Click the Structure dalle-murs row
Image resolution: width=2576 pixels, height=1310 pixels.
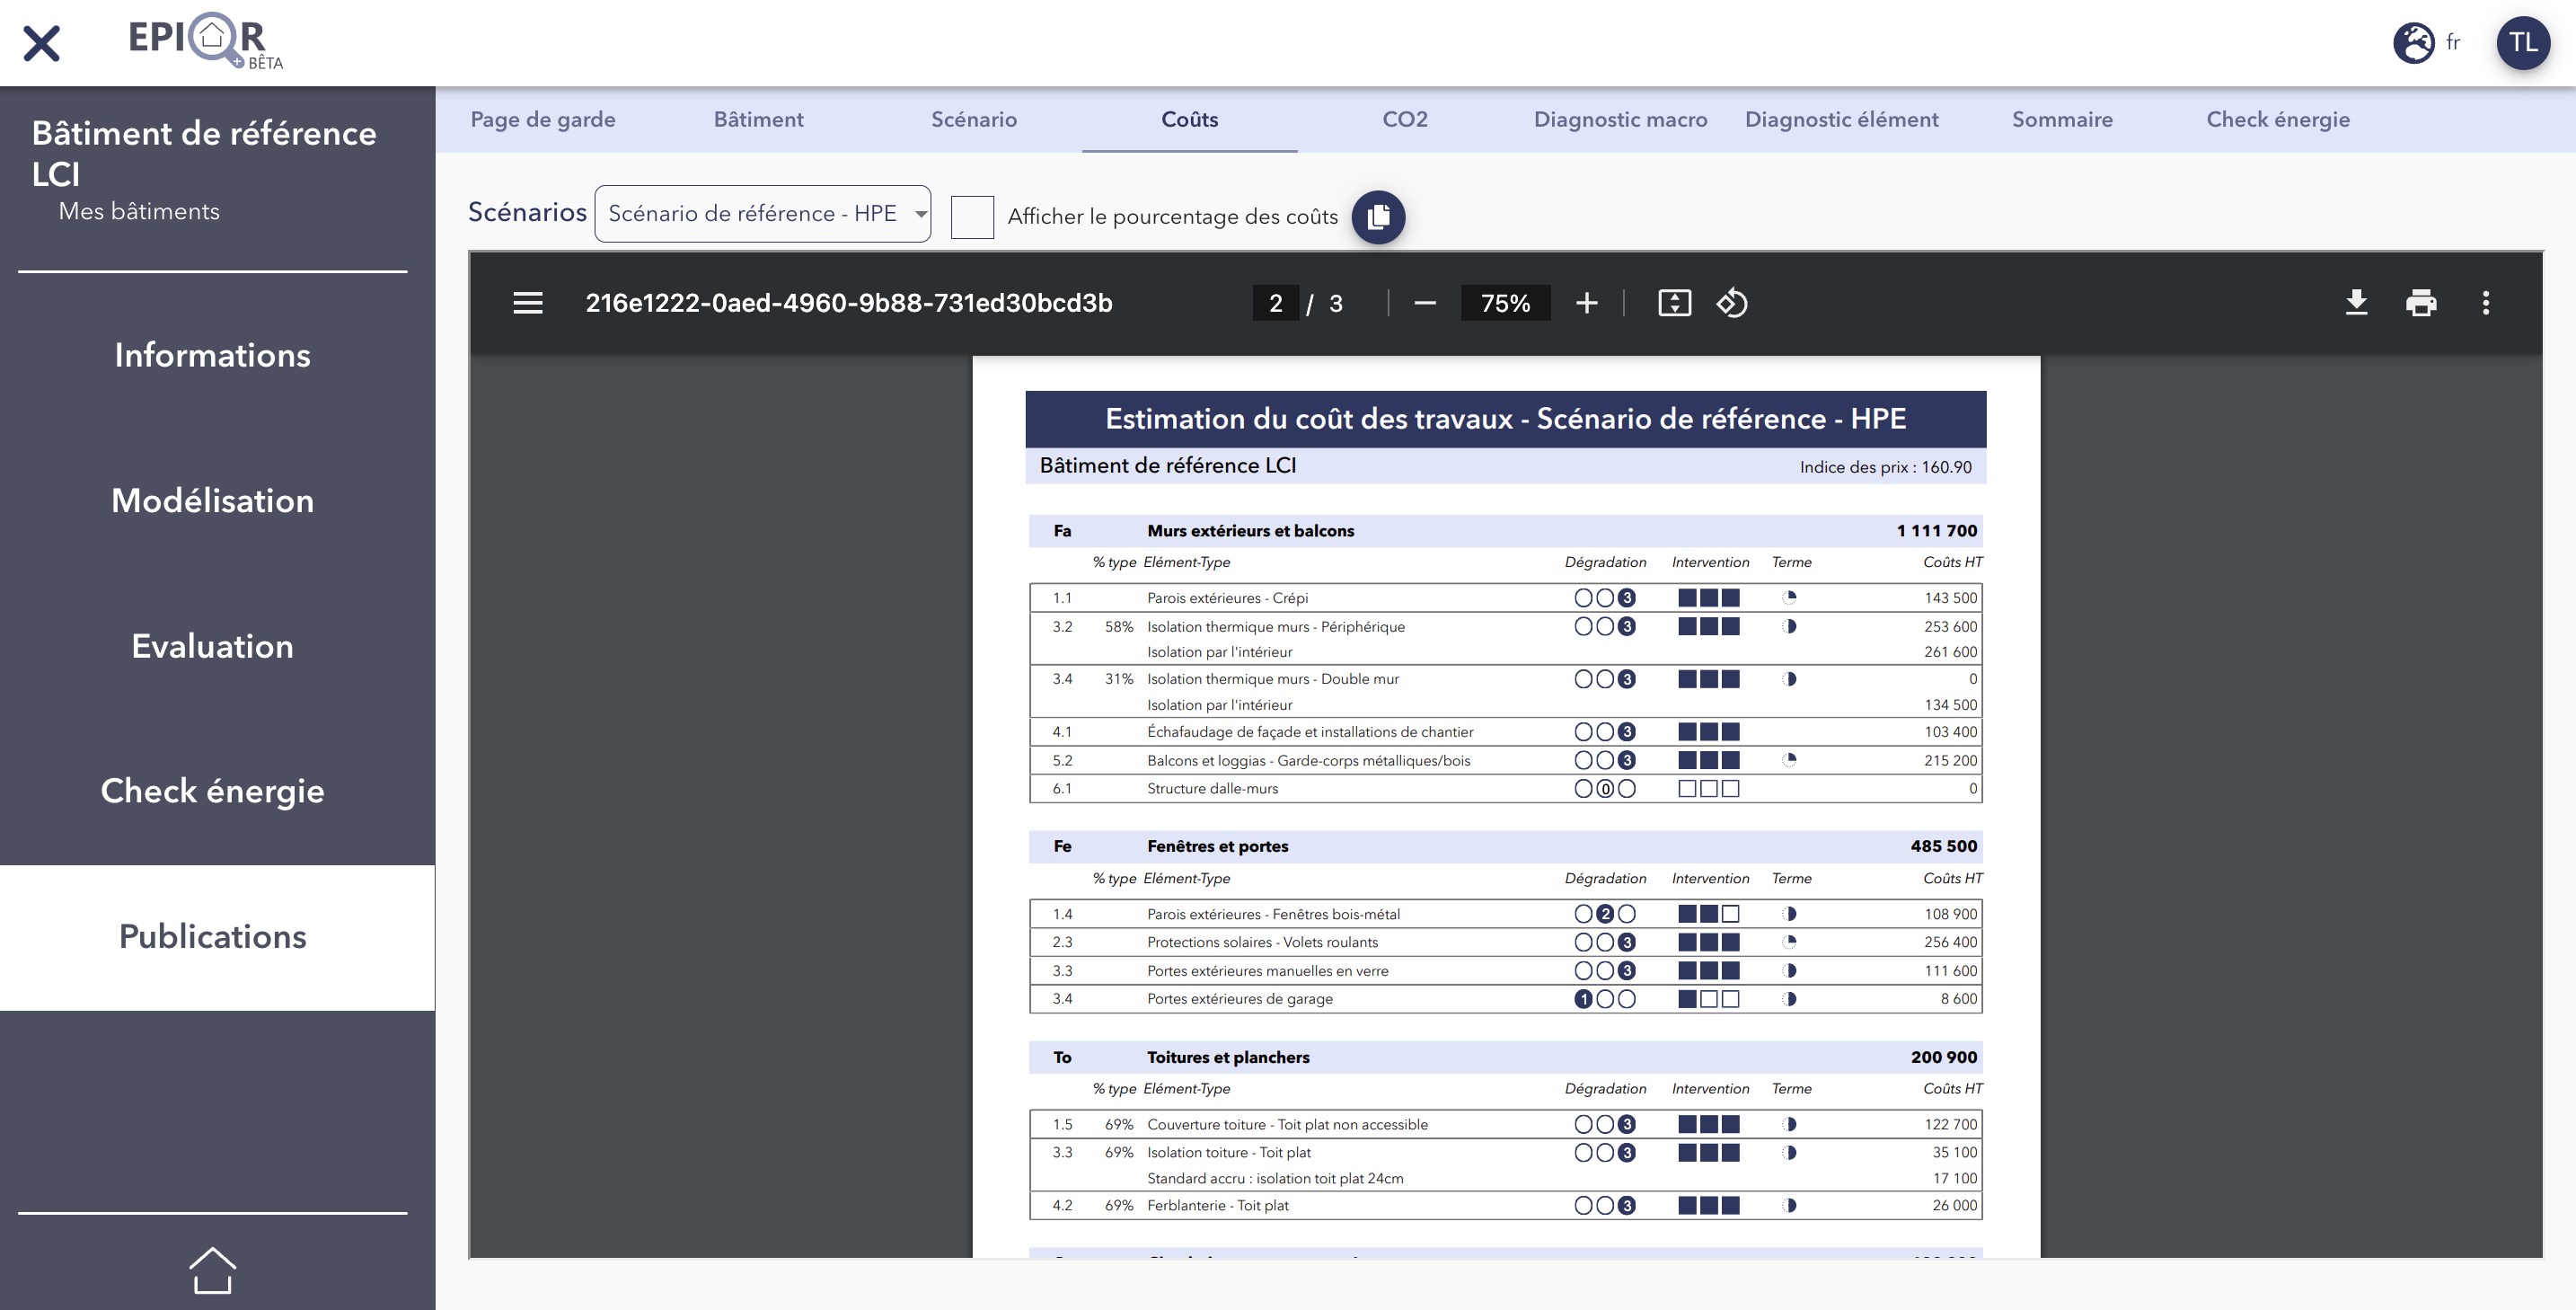click(x=1505, y=788)
